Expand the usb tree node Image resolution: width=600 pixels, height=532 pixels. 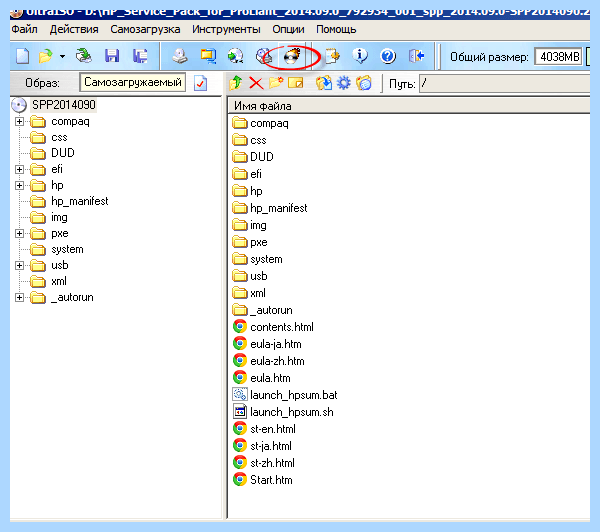[19, 265]
